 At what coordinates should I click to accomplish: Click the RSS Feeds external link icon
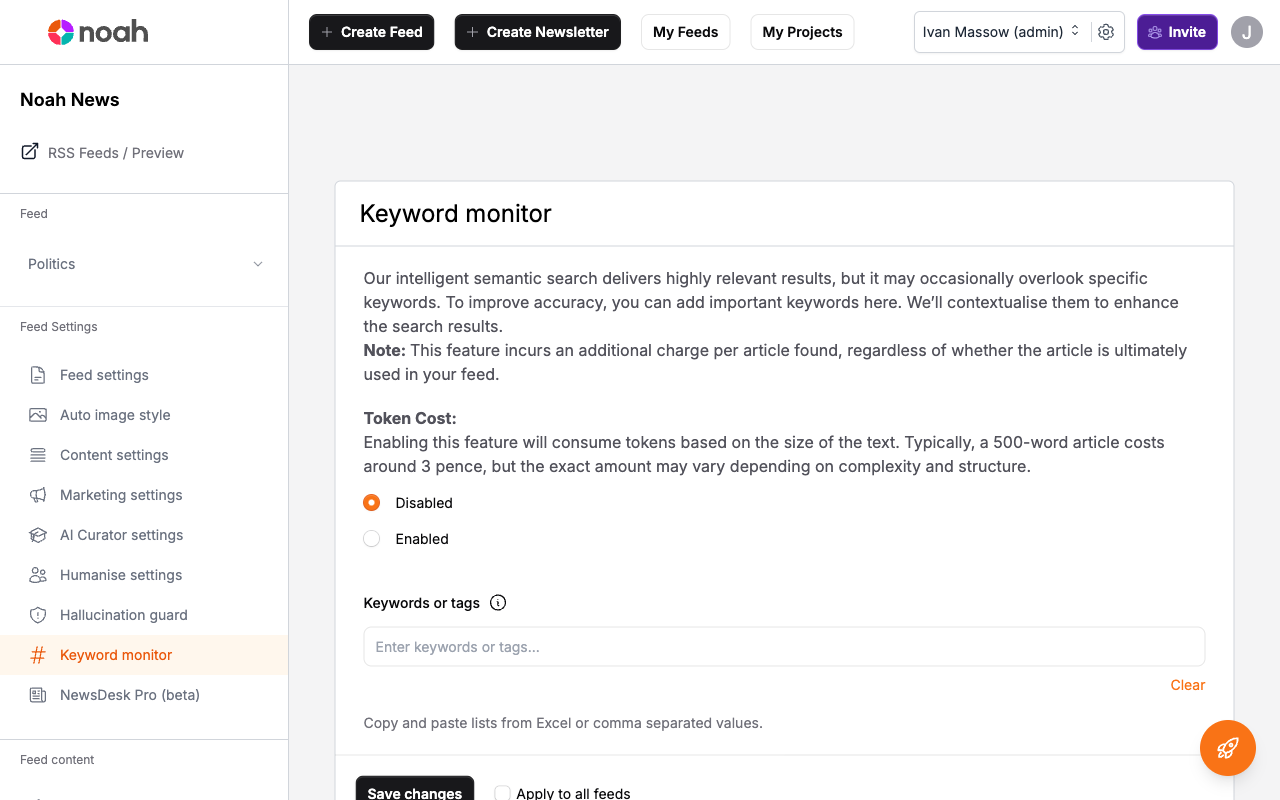(x=28, y=152)
